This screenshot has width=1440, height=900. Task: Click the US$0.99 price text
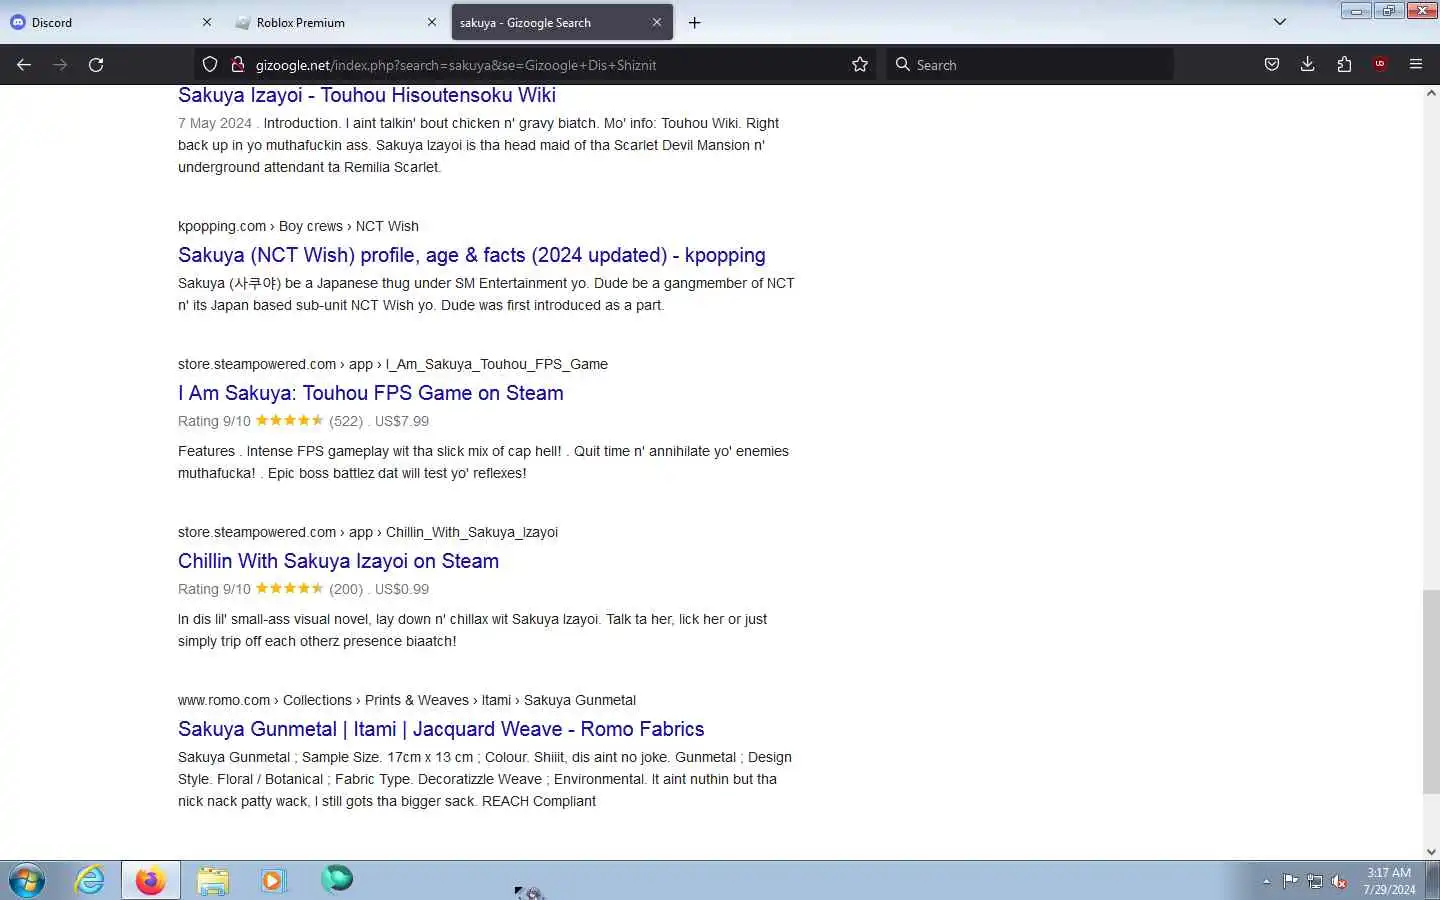coord(402,589)
